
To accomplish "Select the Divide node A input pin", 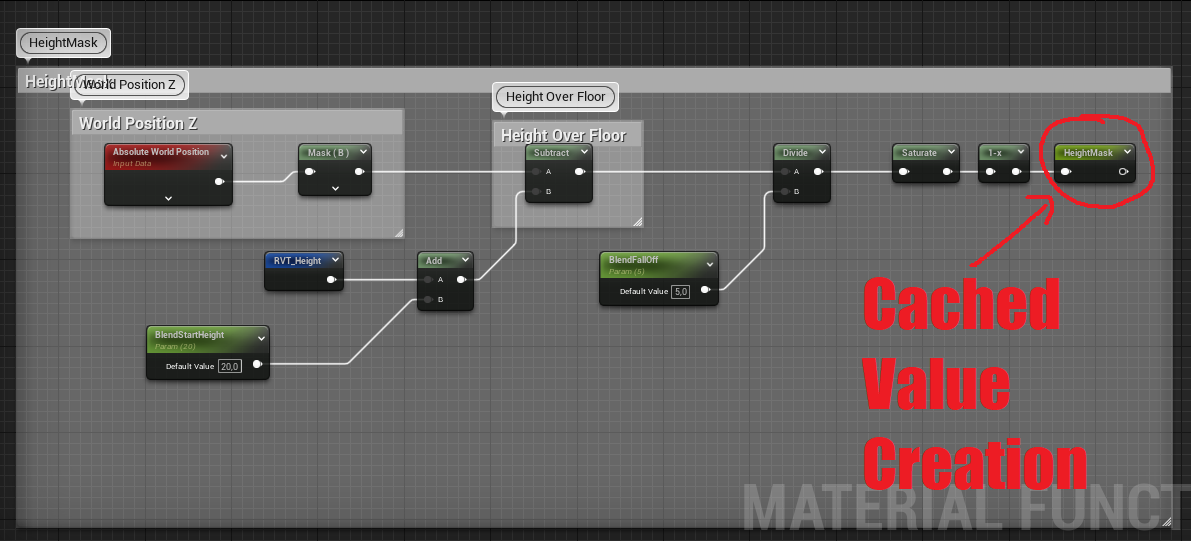I will pos(785,172).
